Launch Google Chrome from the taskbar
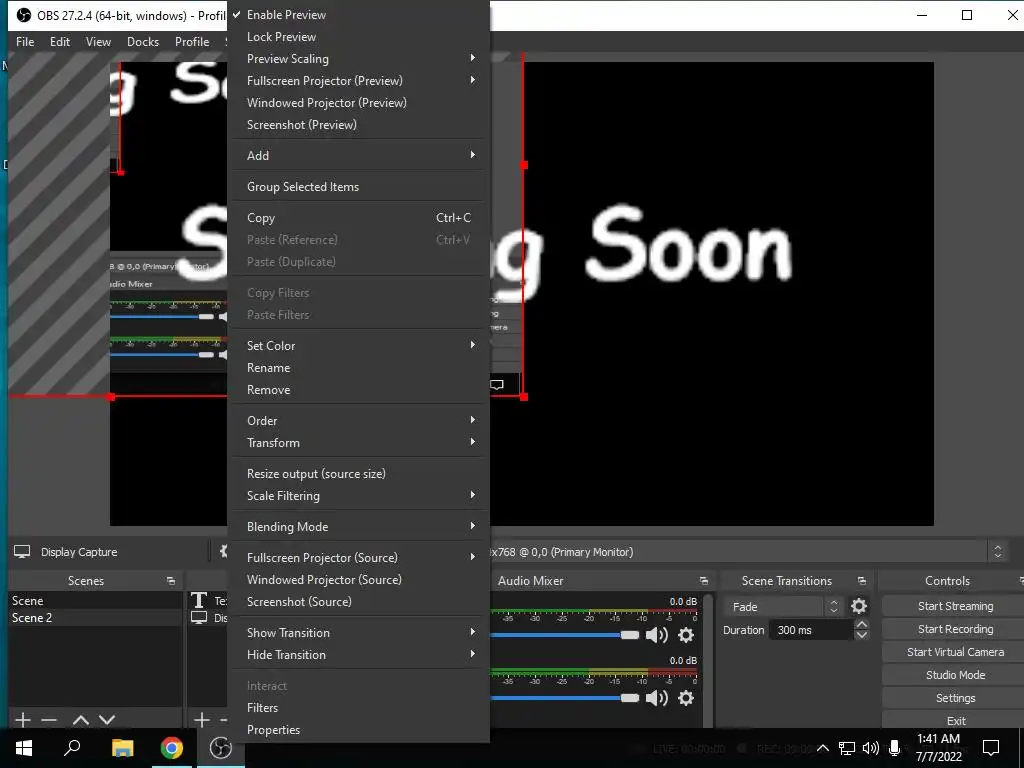1024x768 pixels. [x=172, y=748]
